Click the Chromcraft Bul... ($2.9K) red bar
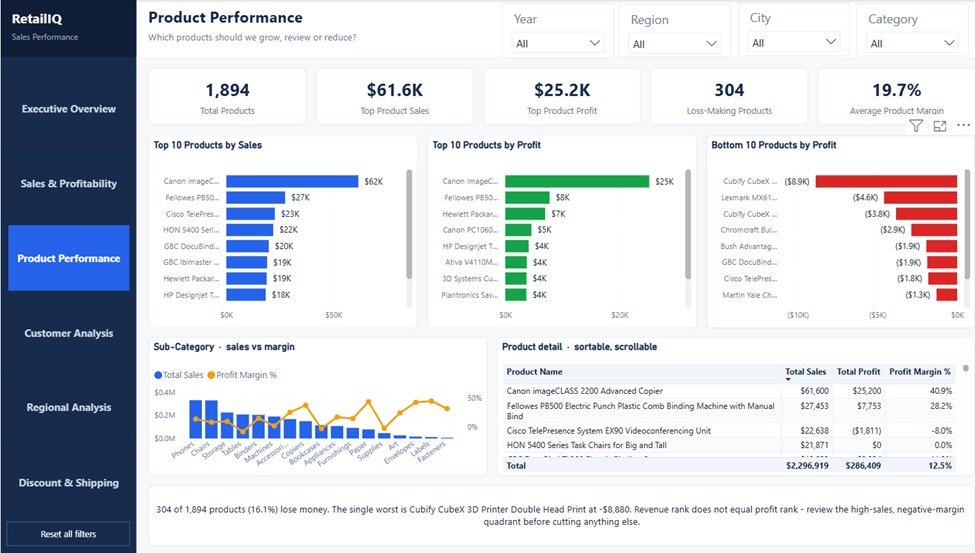The width and height of the screenshot is (975, 553). click(934, 230)
